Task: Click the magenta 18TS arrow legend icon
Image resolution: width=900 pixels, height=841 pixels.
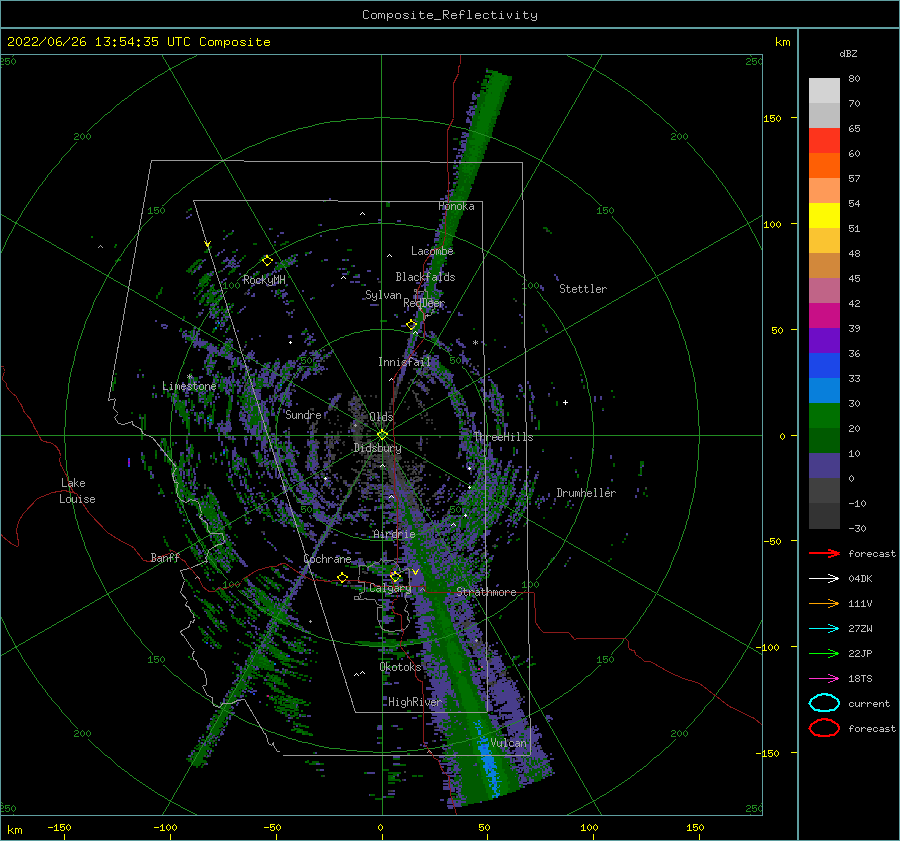Action: (x=824, y=679)
